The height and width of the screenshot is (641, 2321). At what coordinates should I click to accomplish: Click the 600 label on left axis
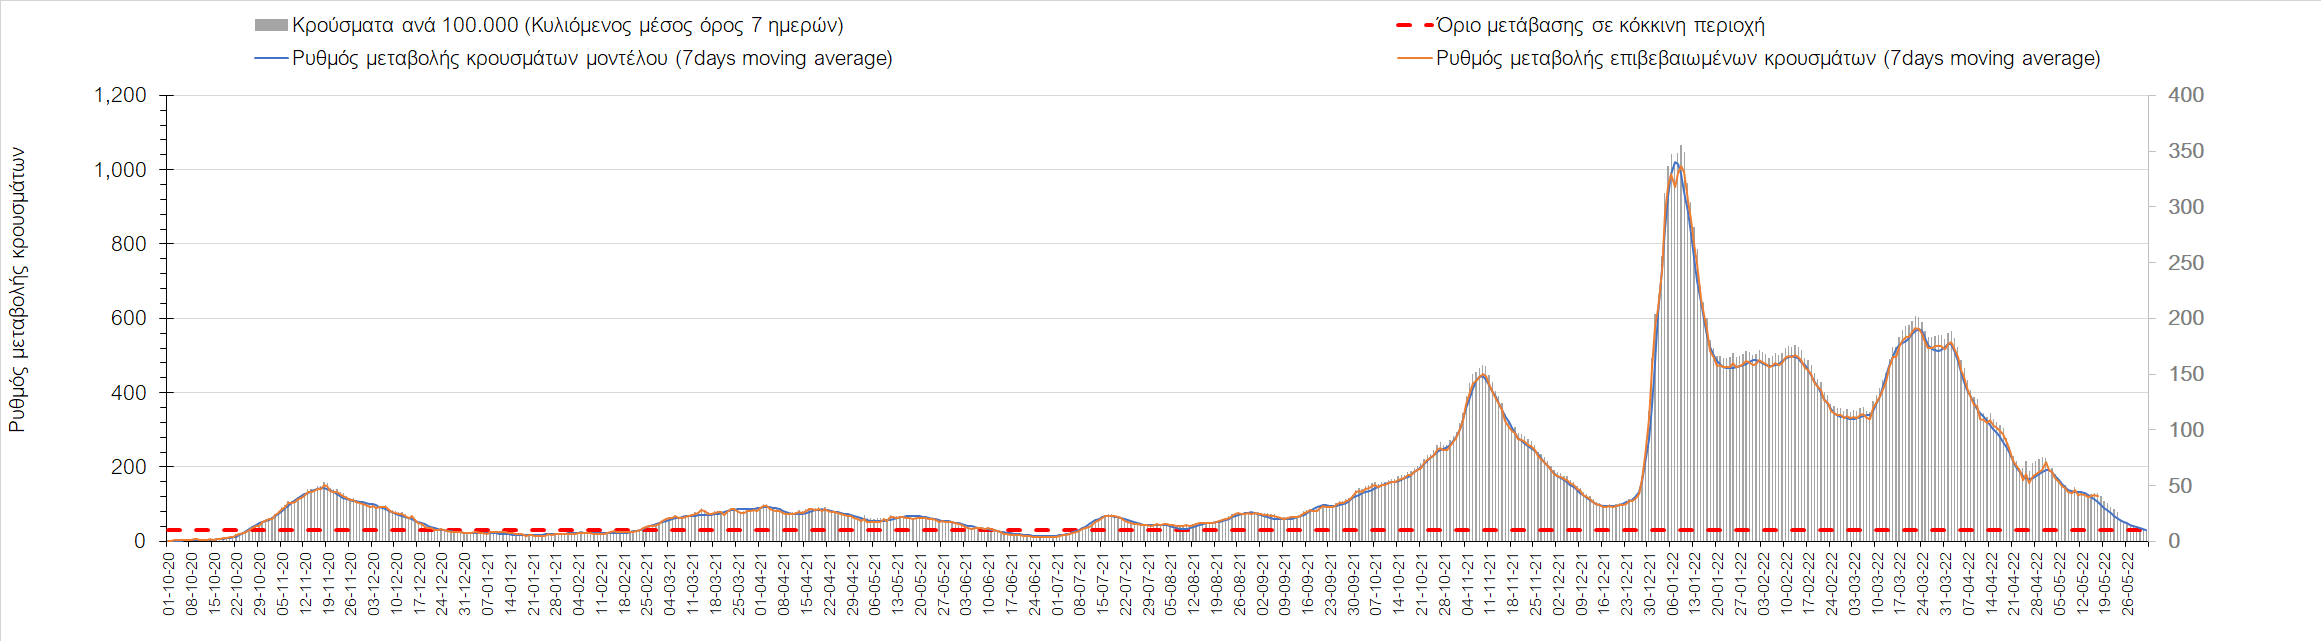pyautogui.click(x=130, y=319)
